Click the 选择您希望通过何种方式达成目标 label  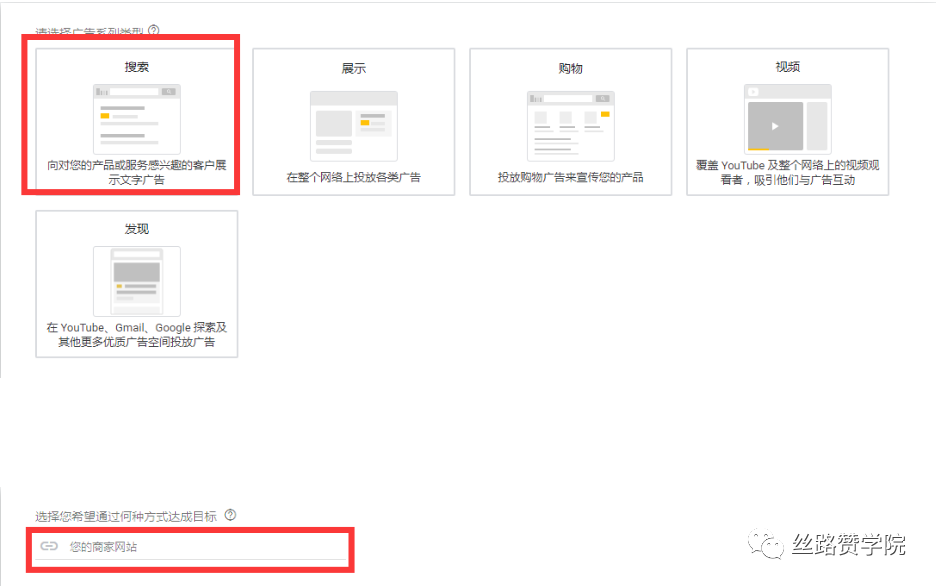126,516
